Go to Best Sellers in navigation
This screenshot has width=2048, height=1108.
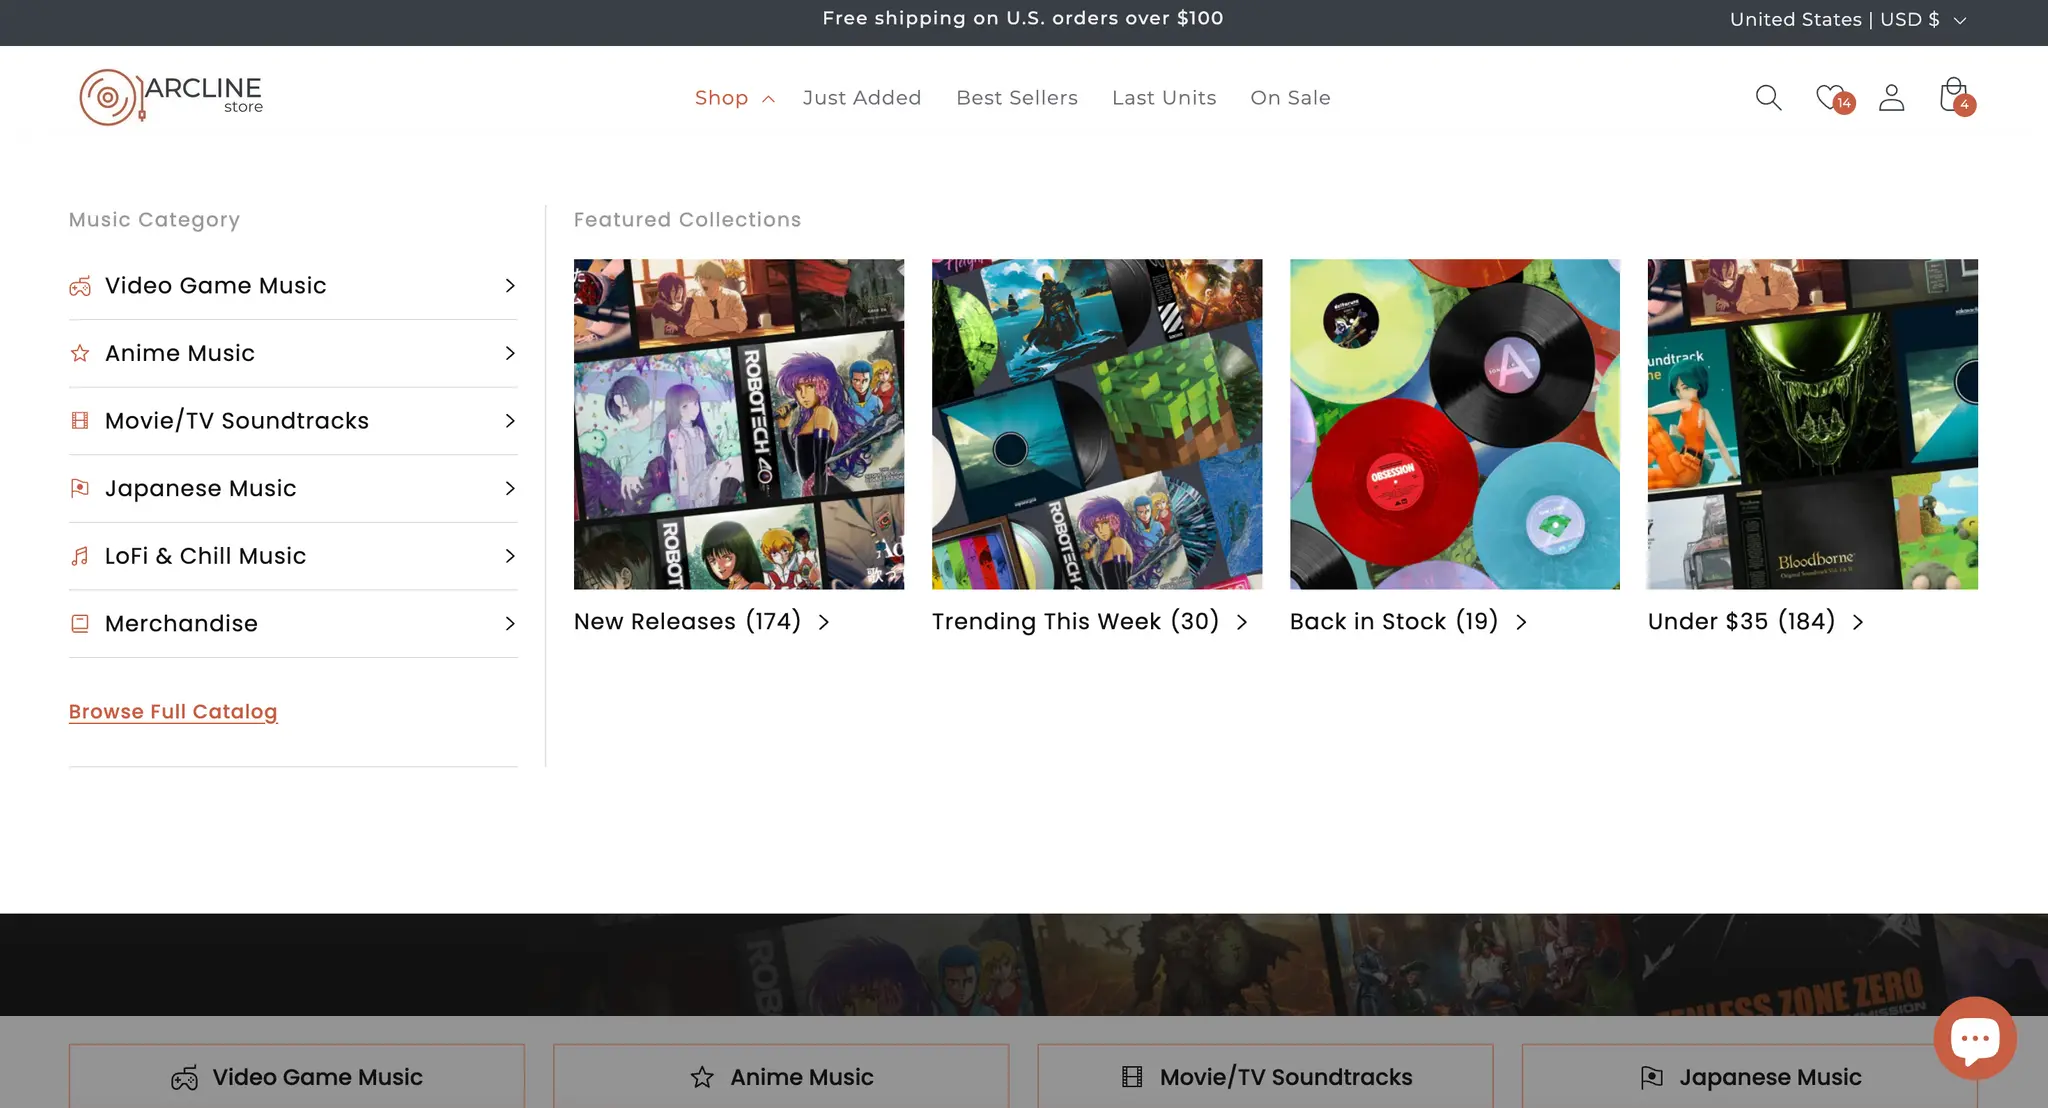point(1017,98)
